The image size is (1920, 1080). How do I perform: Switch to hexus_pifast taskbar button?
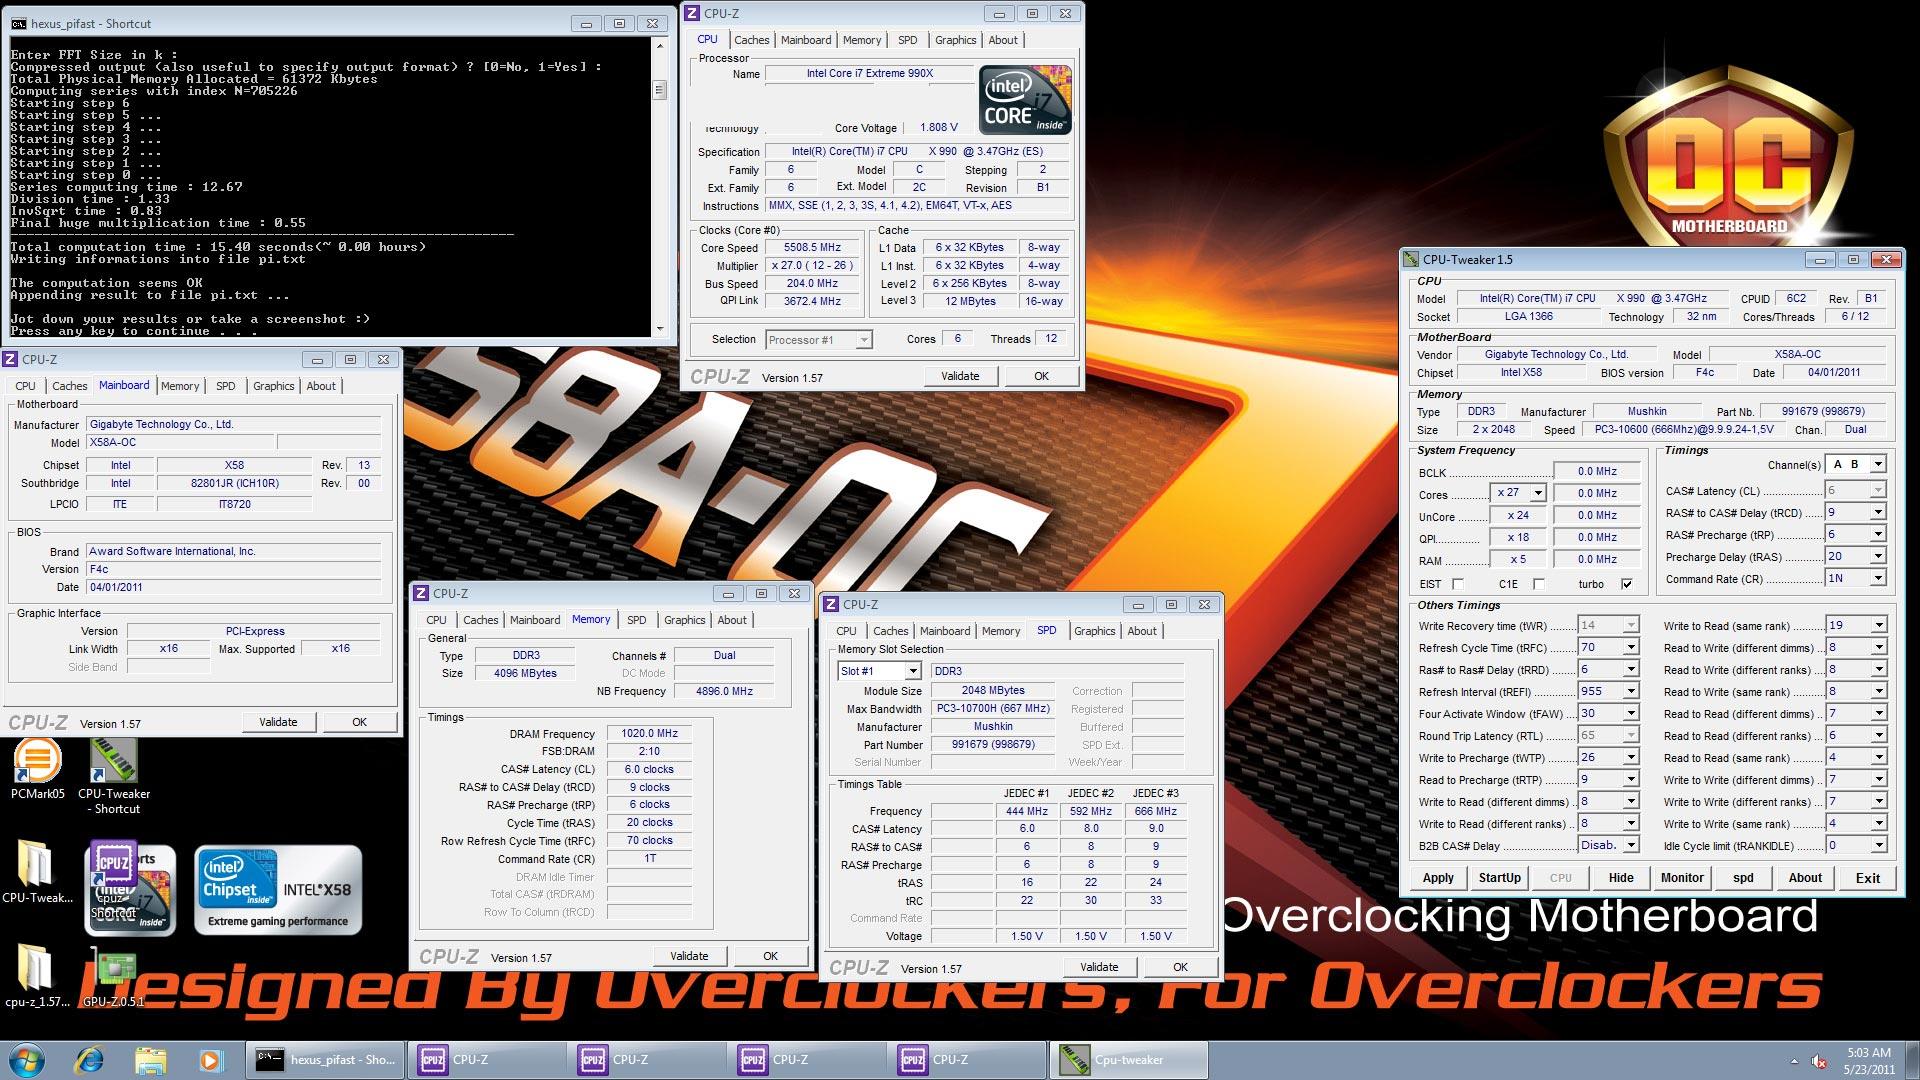(x=325, y=1060)
